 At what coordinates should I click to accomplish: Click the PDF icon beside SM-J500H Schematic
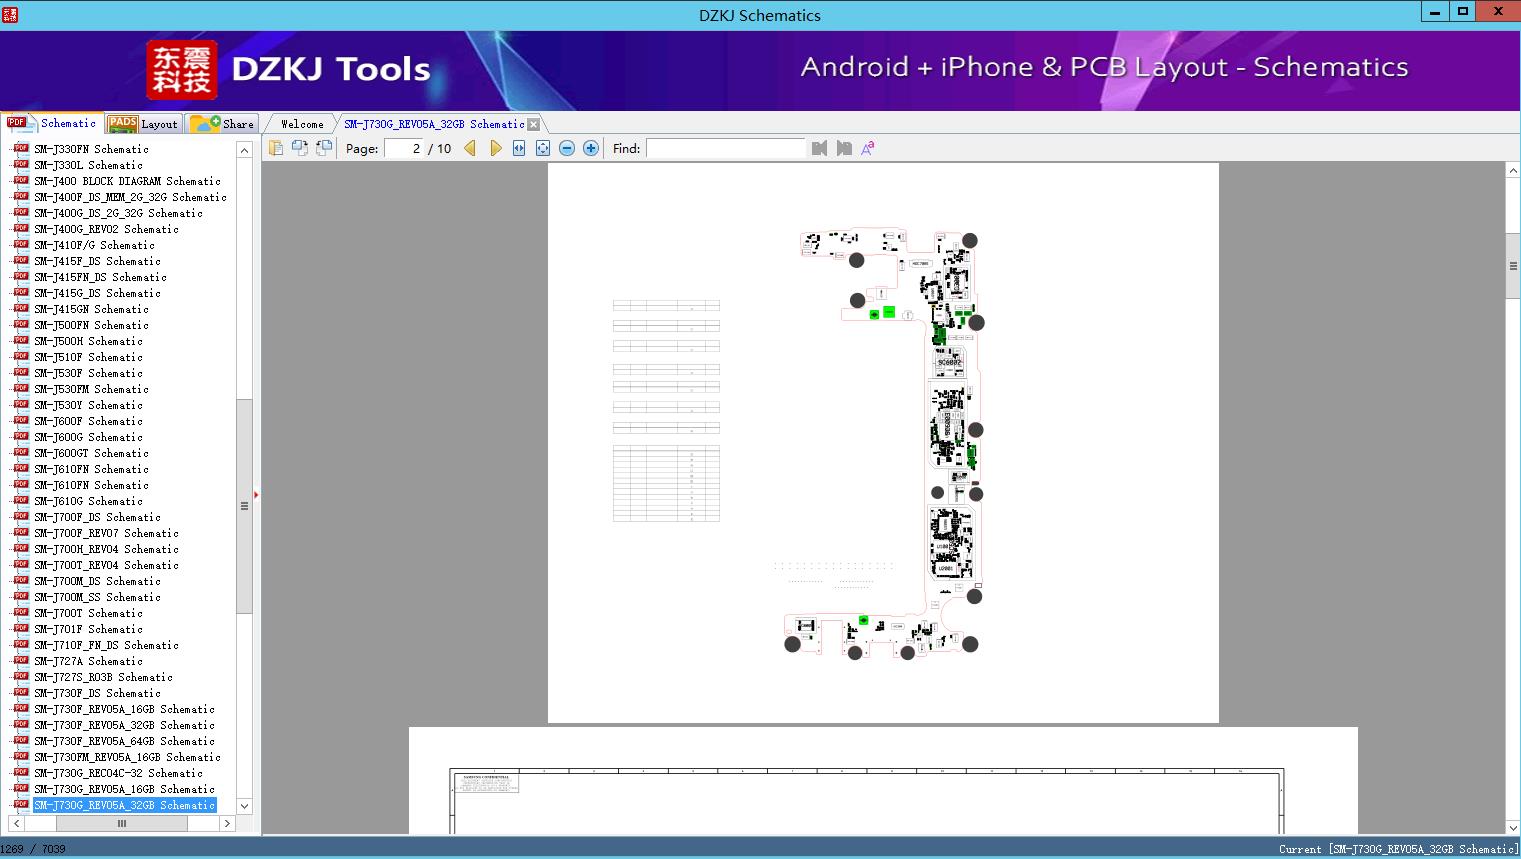coord(21,340)
